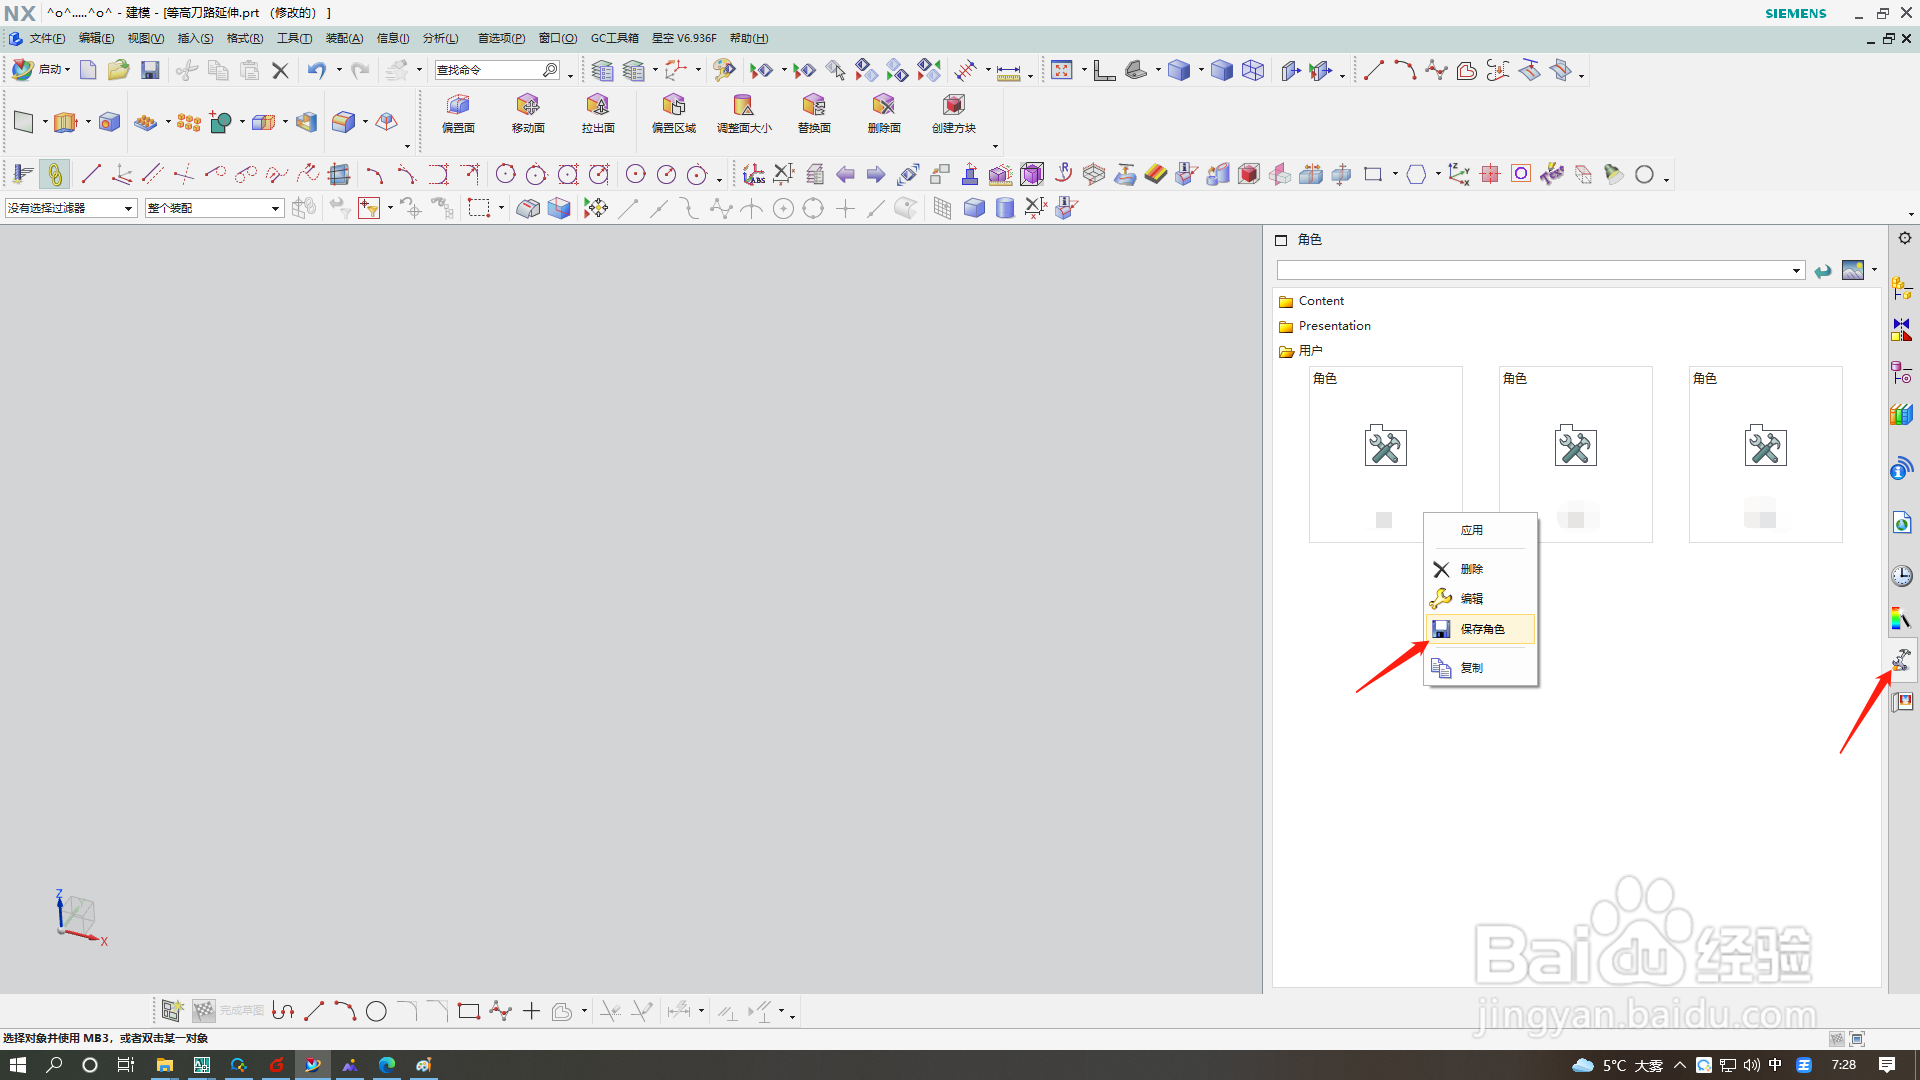Open the Roles tab in the resource bar
1920x1080 pixels.
tap(1902, 659)
